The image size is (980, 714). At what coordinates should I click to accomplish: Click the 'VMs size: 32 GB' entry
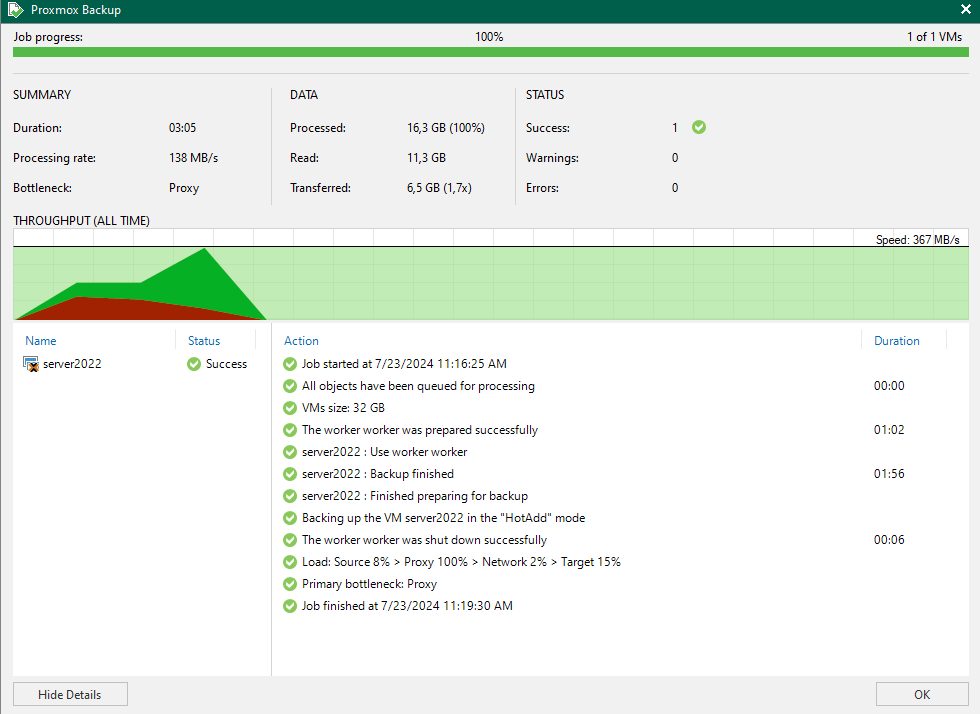point(343,408)
